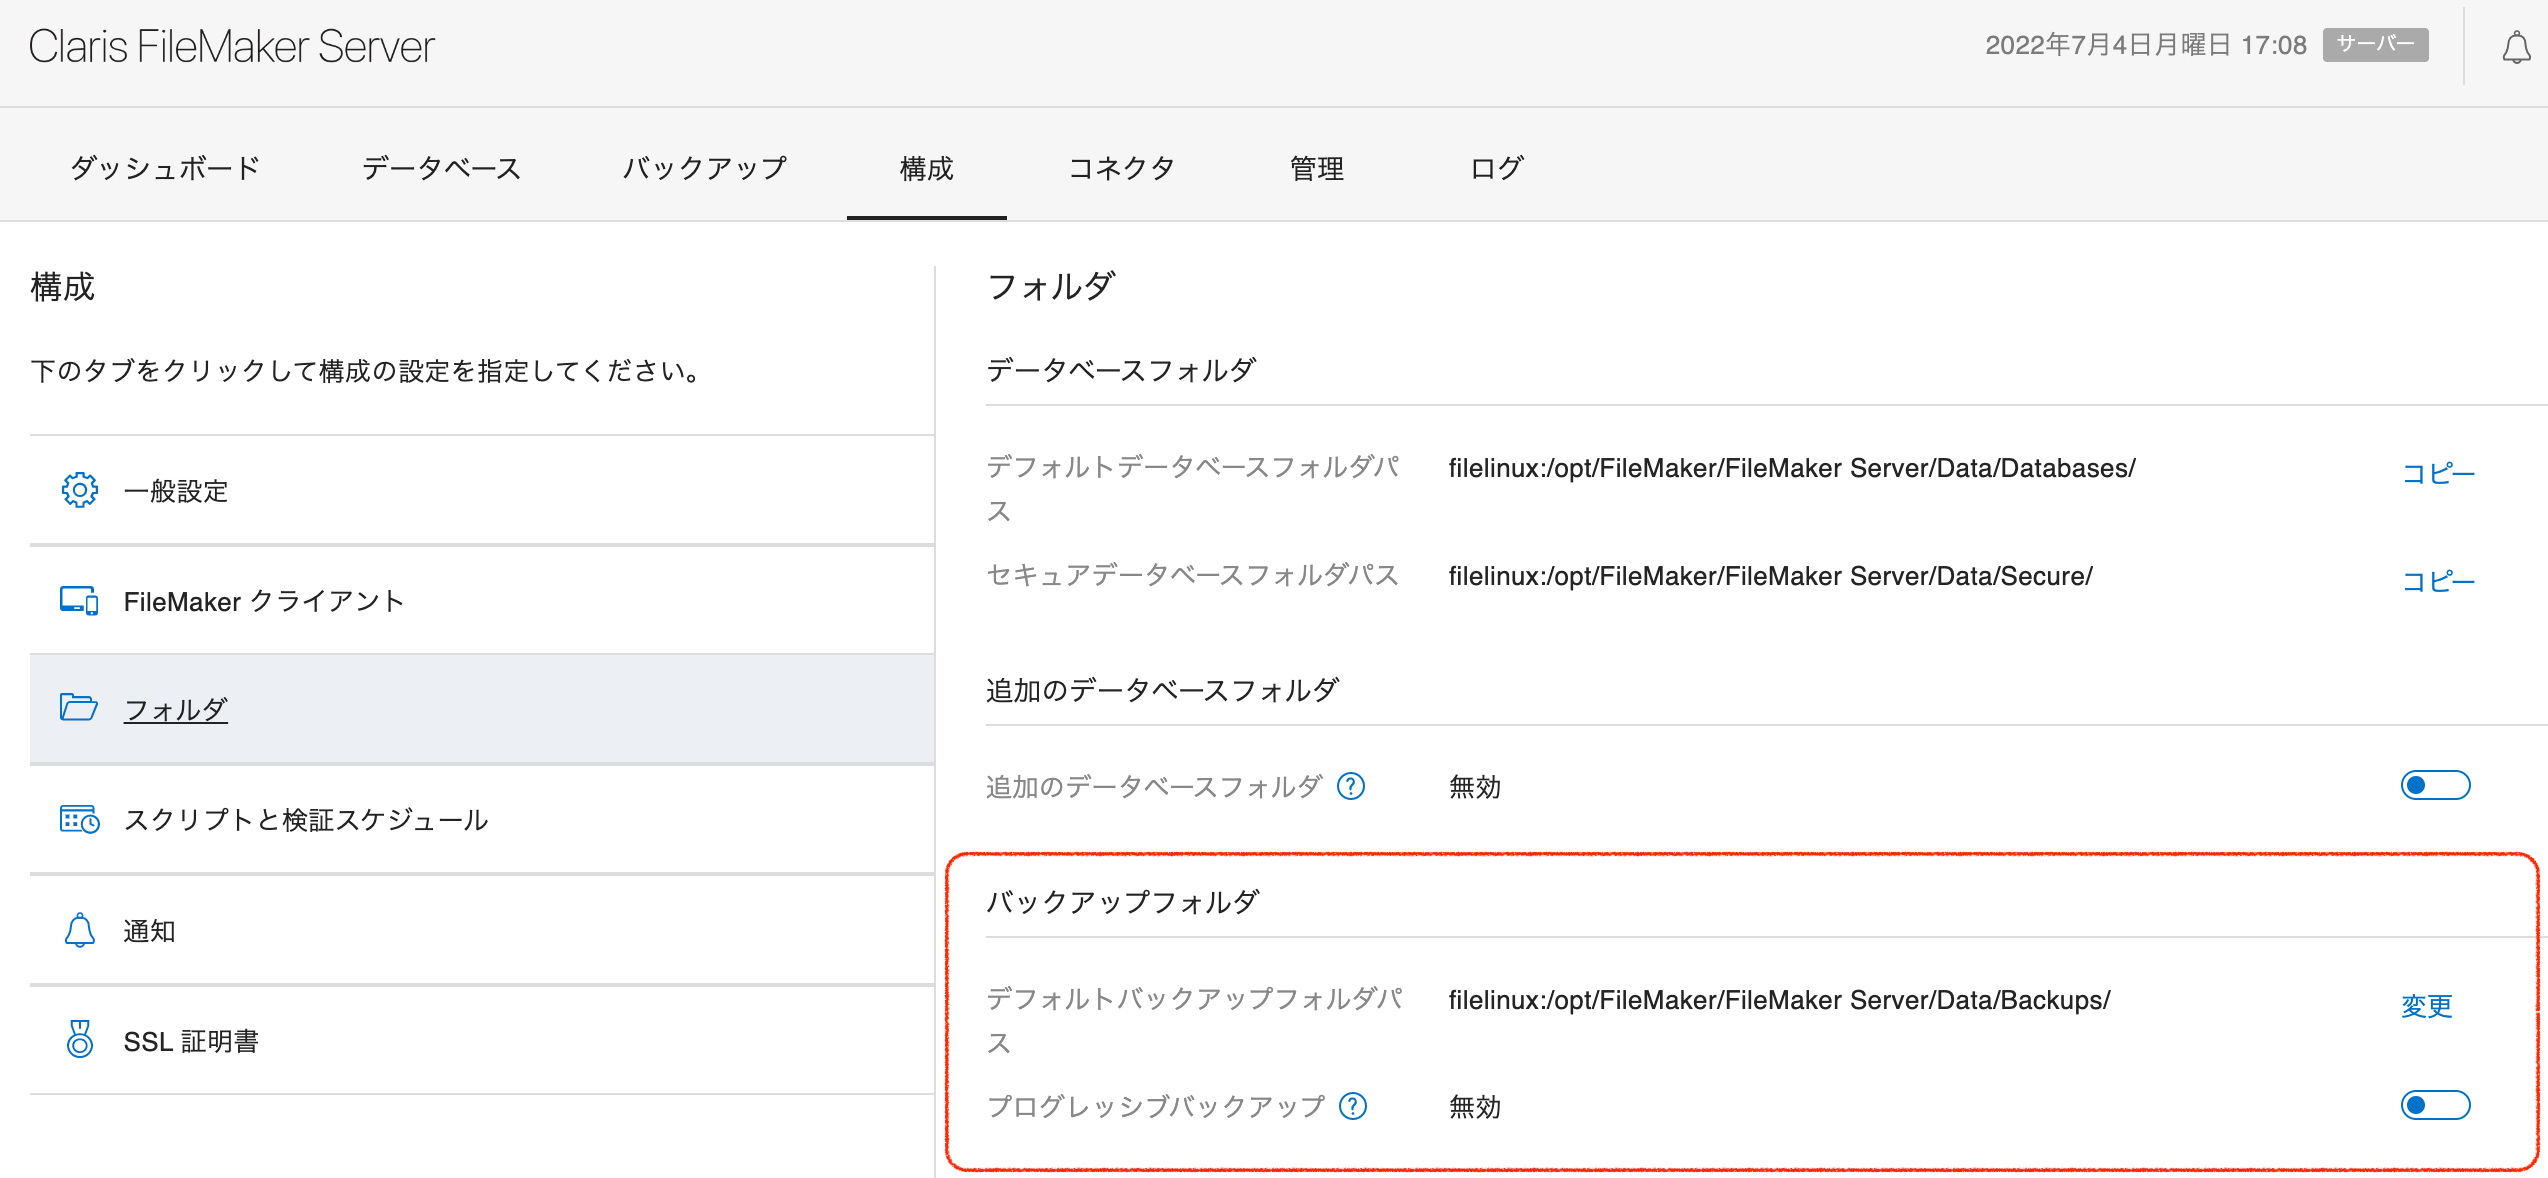The width and height of the screenshot is (2548, 1178).
Task: Click the bell icon next to 通知
Action: pos(79,930)
